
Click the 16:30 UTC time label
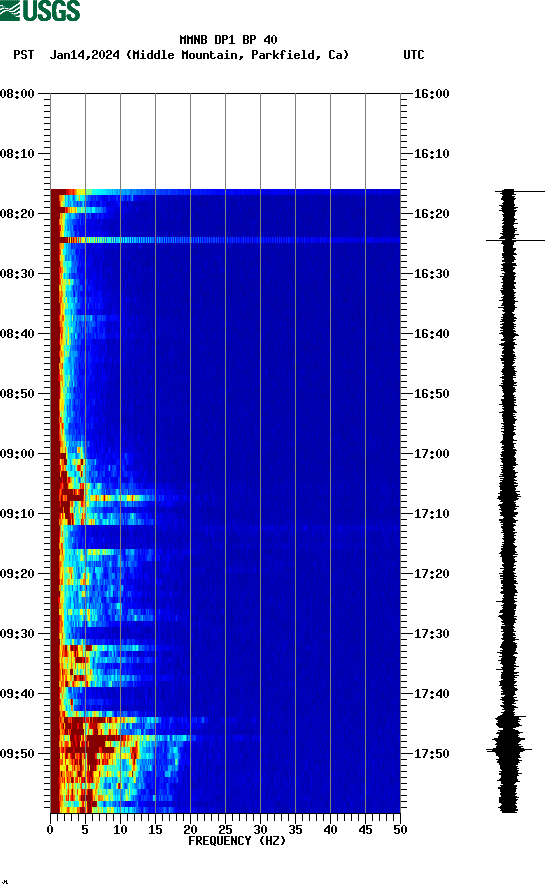point(431,273)
